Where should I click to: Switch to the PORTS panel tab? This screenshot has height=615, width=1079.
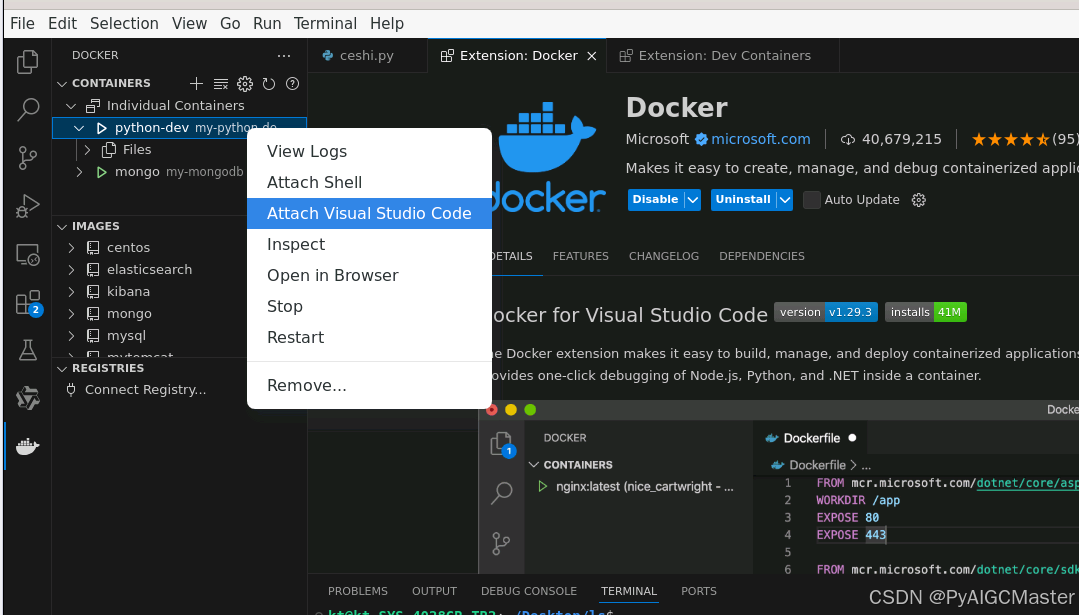[x=698, y=592]
